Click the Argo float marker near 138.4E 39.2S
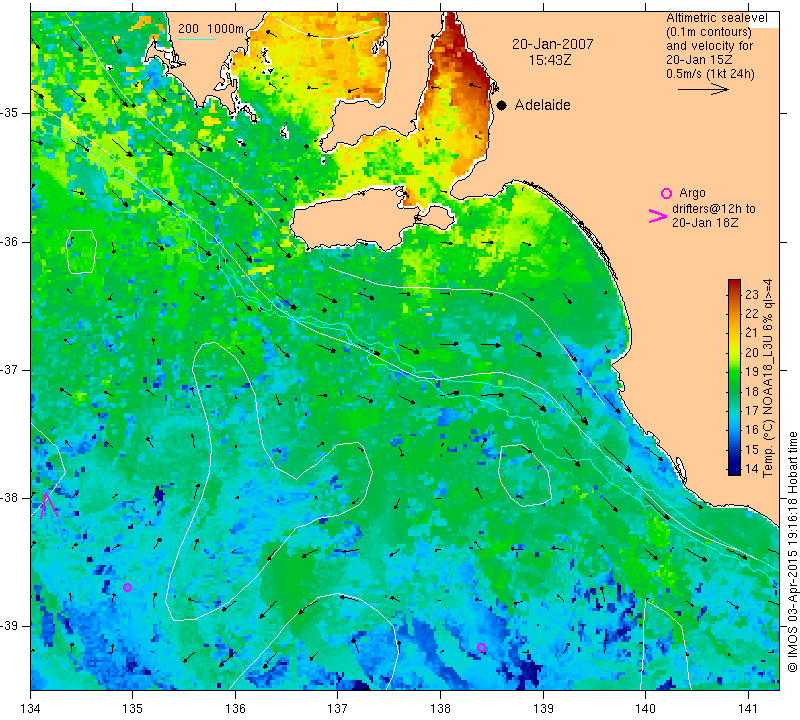Viewport: 800px width, 720px height. click(x=481, y=648)
